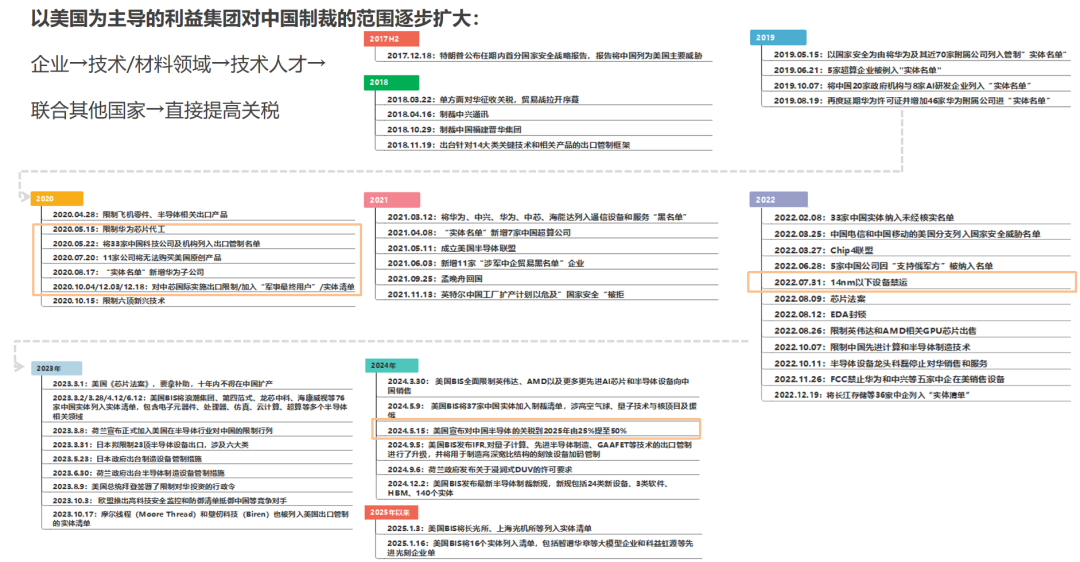The image size is (1080, 562).
Task: Click the teal 2024年 label
Action: click(x=391, y=366)
